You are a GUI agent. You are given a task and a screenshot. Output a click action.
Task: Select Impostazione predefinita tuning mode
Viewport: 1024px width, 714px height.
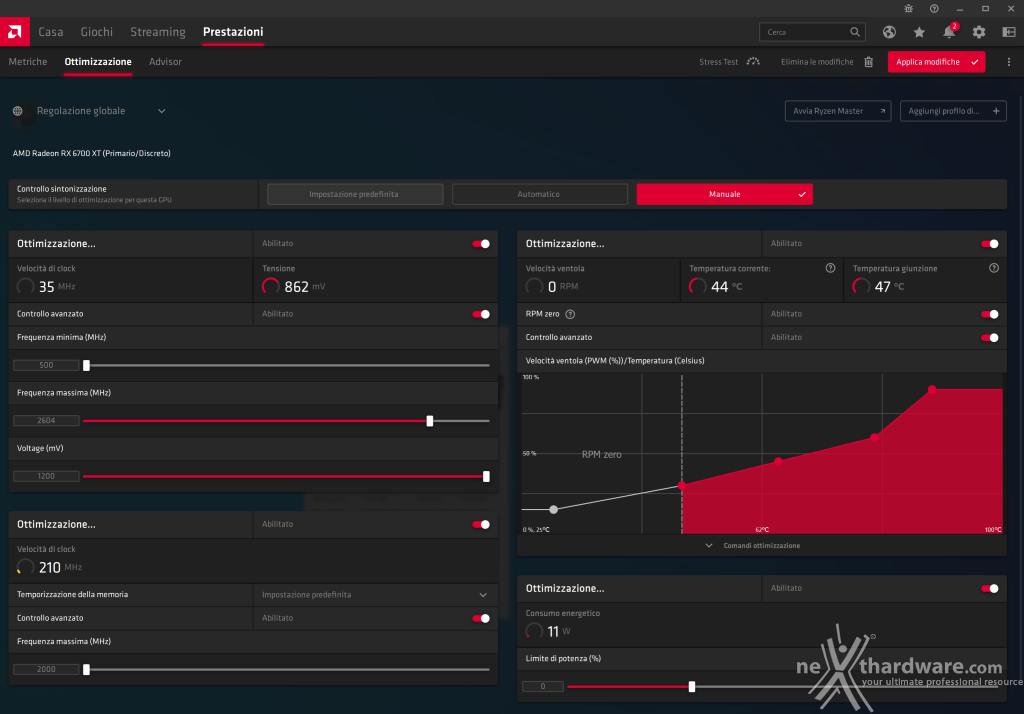click(355, 194)
